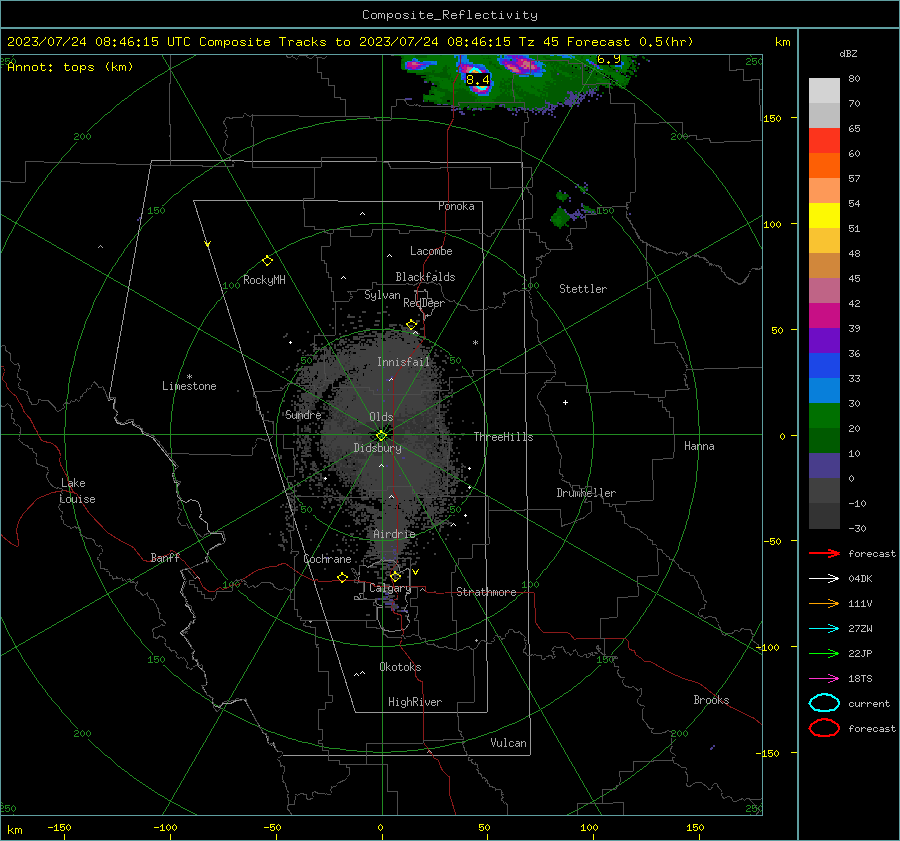This screenshot has height=841, width=900.
Task: Click the white plus marker northeast of Drumheller
Action: click(x=565, y=402)
